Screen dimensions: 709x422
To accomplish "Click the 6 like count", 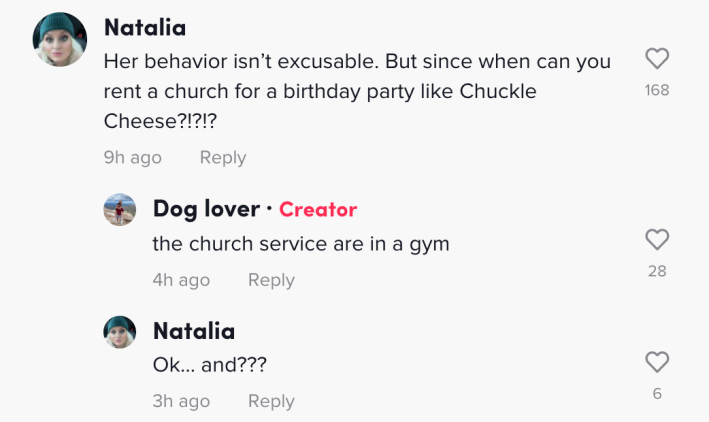I will [657, 393].
